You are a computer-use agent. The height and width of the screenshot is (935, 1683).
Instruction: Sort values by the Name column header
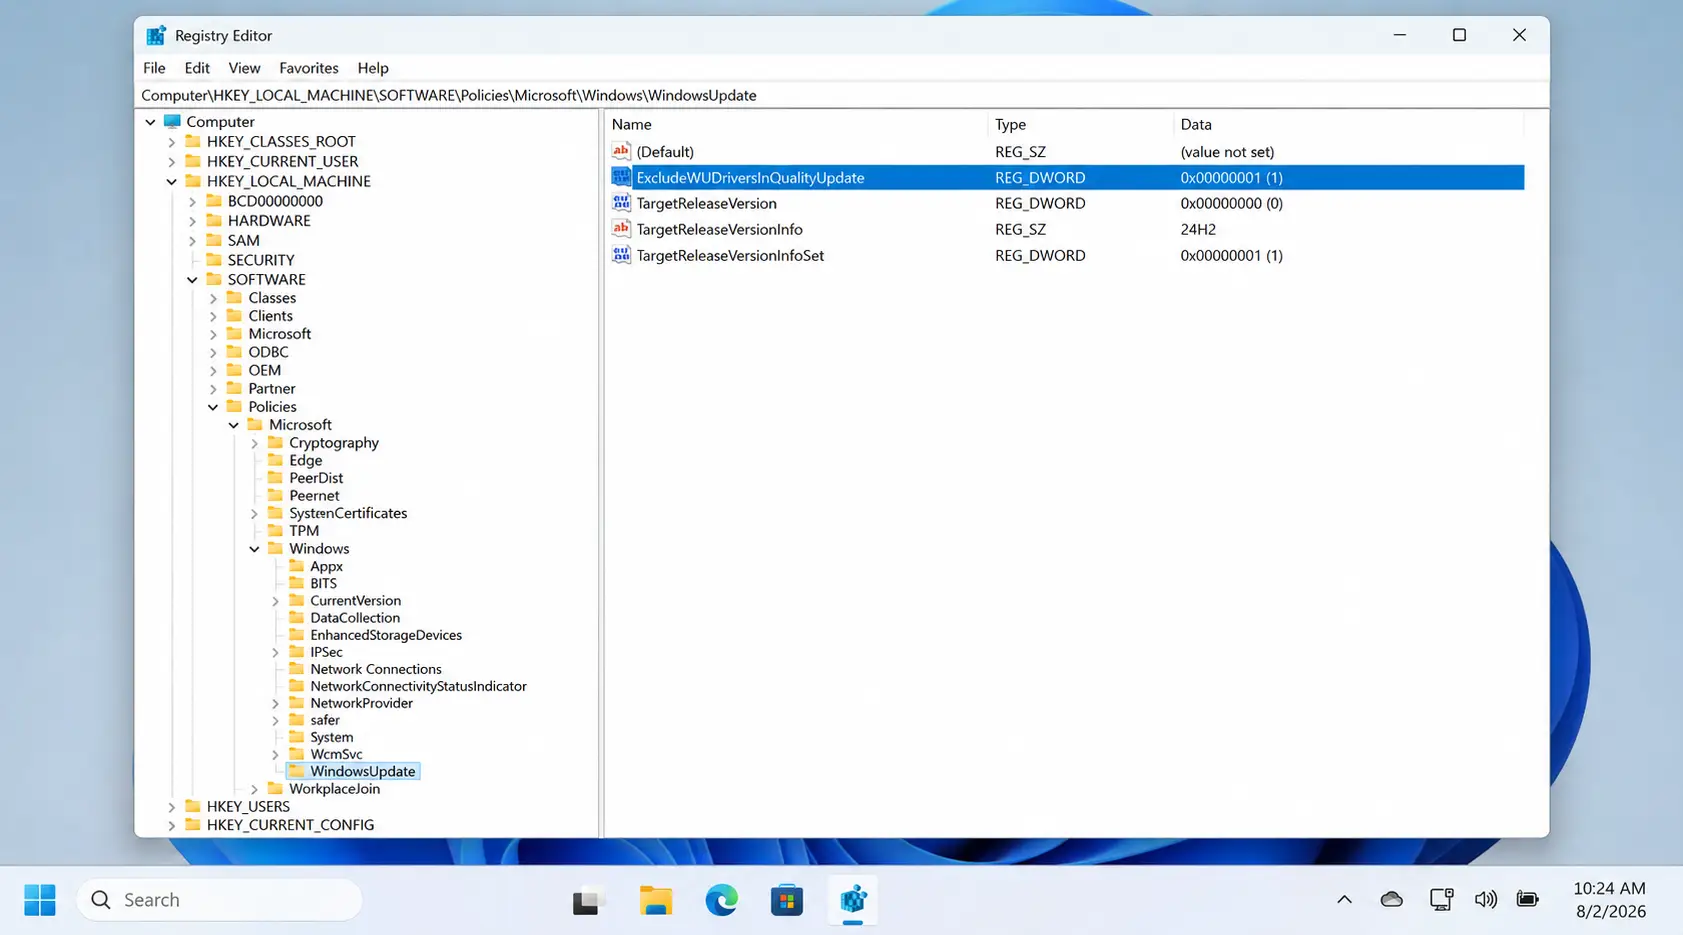(x=797, y=124)
